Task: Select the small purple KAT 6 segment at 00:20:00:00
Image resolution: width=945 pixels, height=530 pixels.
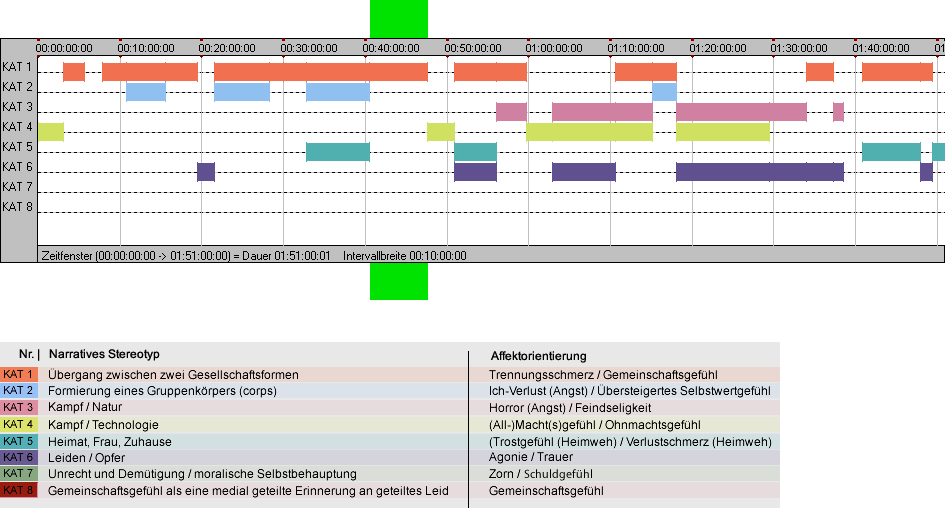Action: [x=206, y=172]
